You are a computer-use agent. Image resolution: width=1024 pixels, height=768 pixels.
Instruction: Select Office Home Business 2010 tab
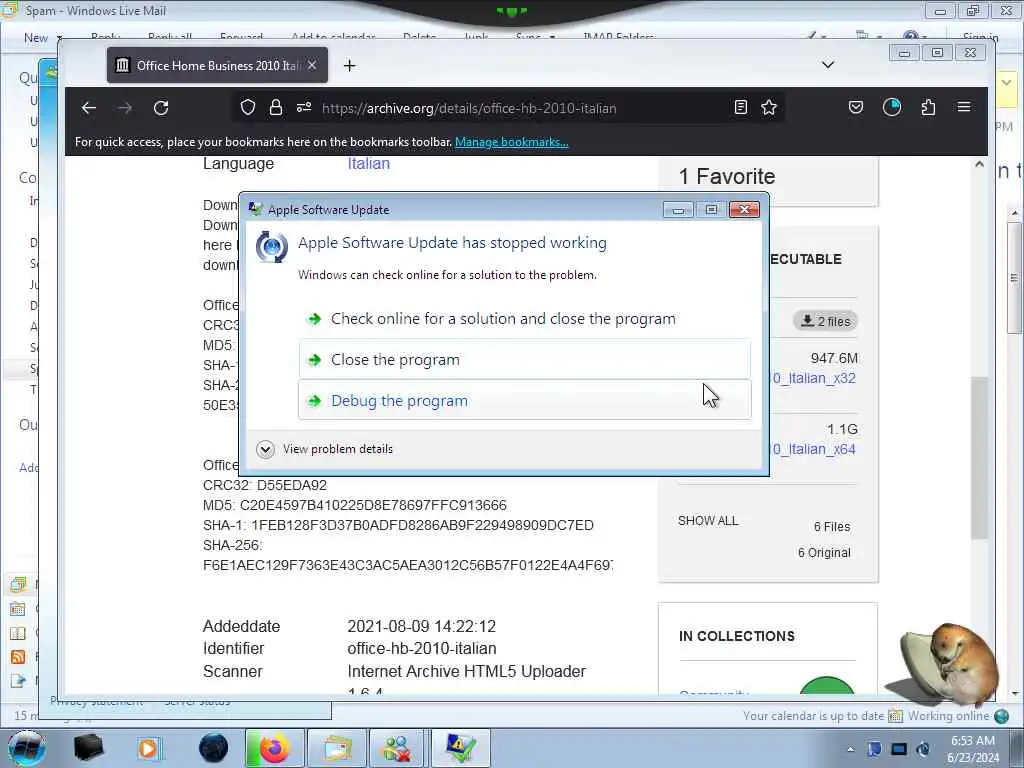point(217,65)
